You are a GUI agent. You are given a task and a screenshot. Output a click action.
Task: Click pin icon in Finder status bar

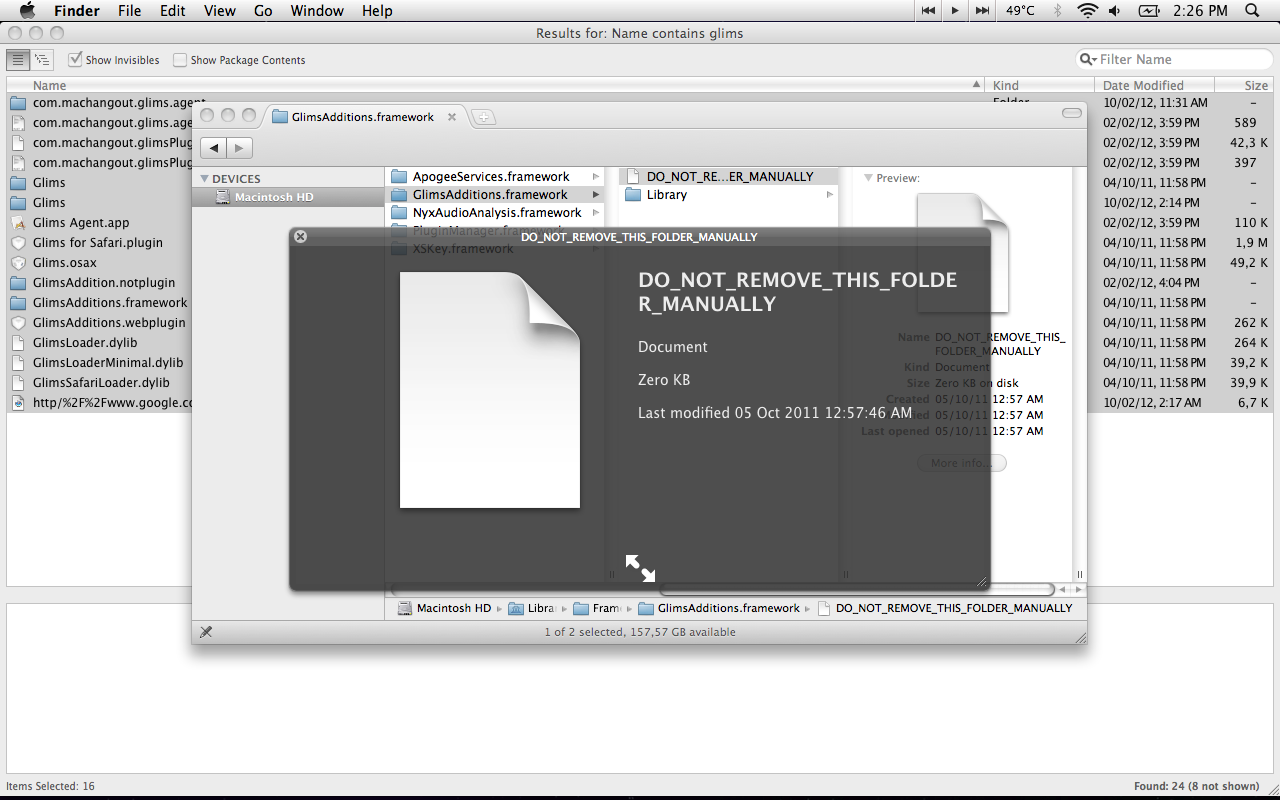tap(206, 632)
